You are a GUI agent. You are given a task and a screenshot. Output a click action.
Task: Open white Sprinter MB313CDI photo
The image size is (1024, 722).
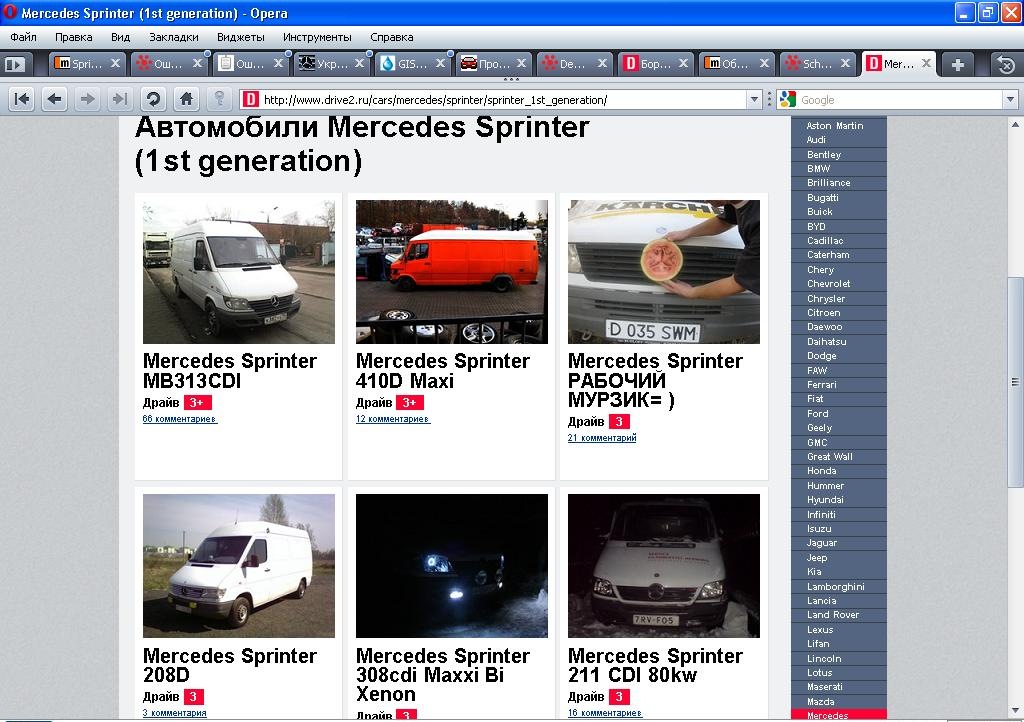click(x=238, y=272)
